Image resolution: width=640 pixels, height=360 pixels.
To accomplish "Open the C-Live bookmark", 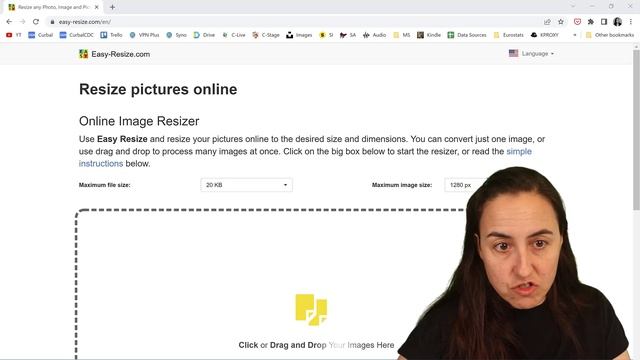I will click(x=233, y=35).
